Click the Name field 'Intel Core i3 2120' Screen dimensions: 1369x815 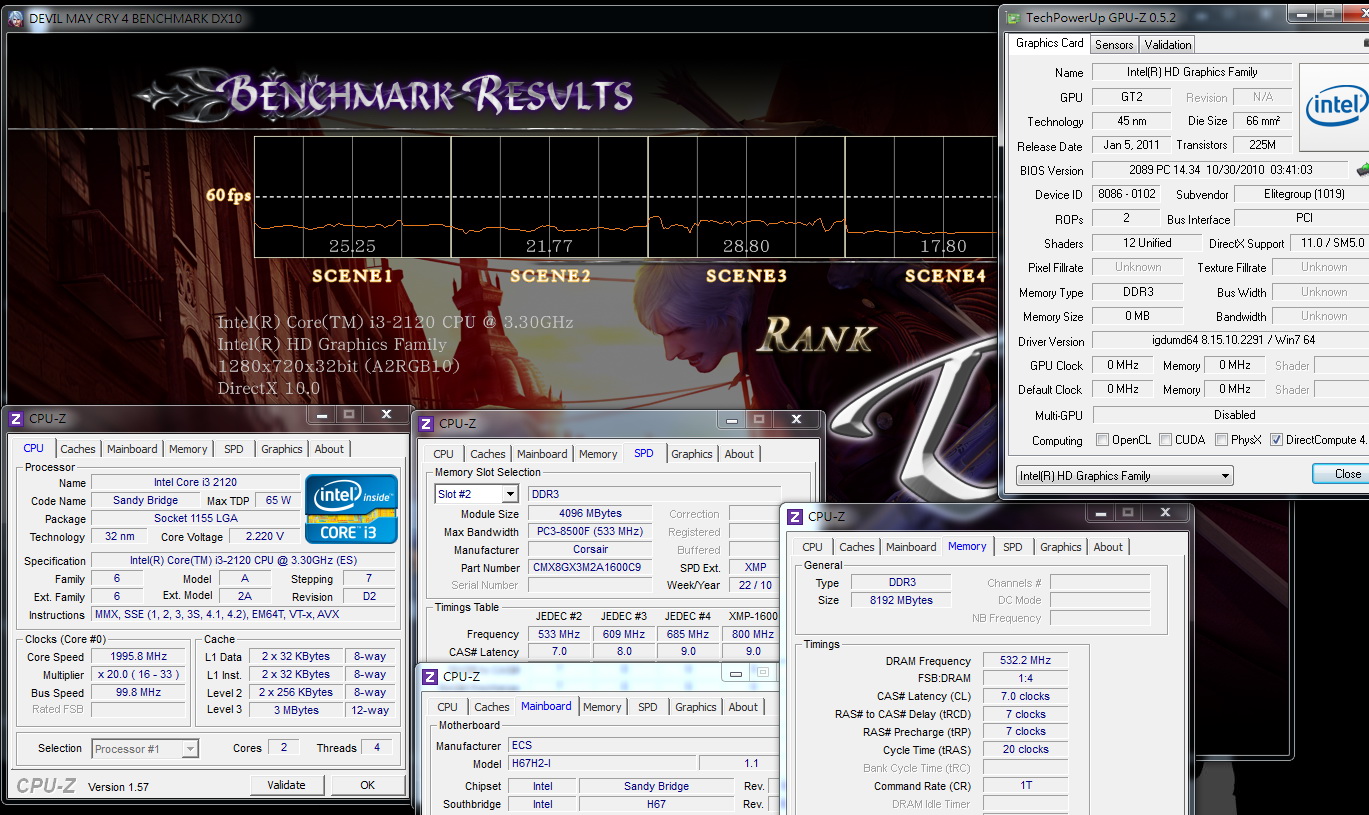pyautogui.click(x=196, y=482)
